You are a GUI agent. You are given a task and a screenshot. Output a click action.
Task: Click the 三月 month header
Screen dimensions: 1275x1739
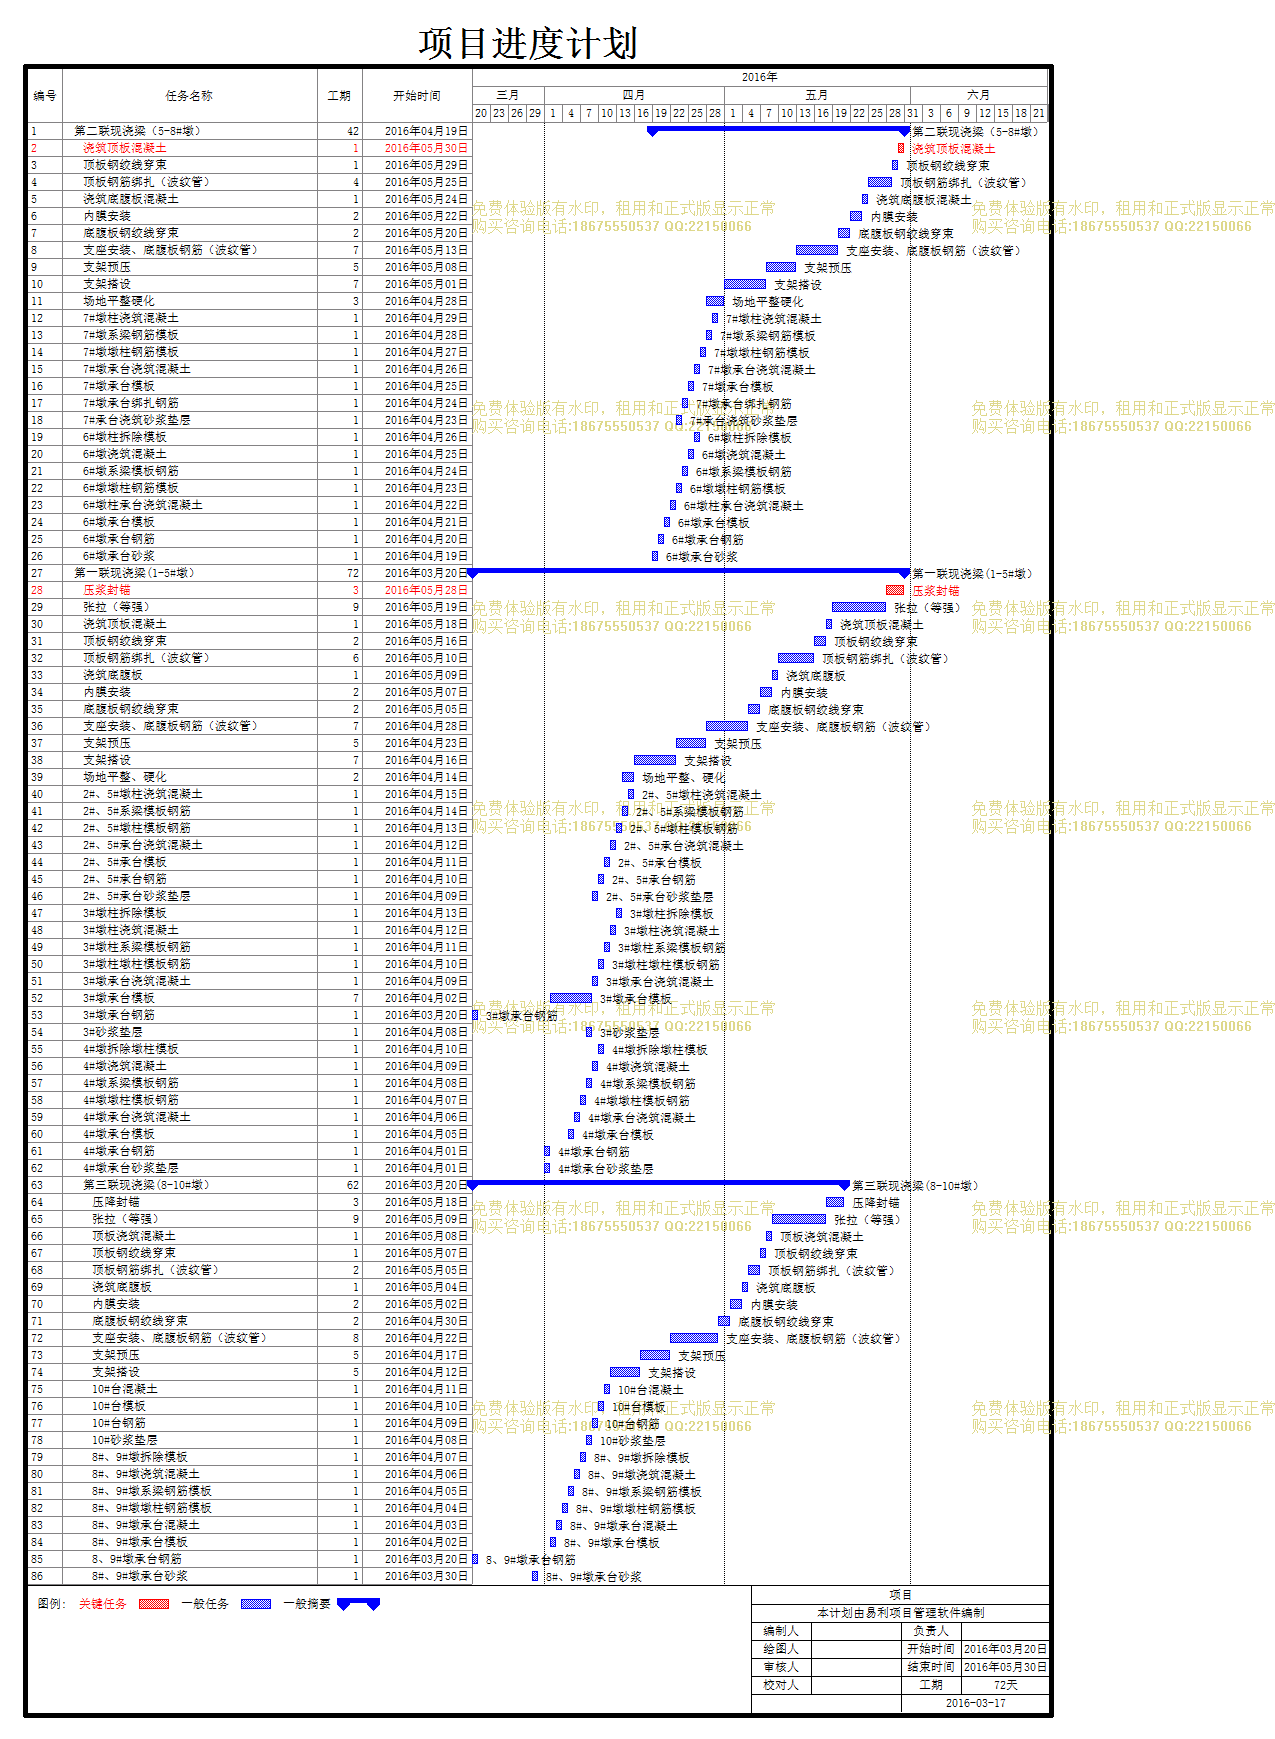[x=508, y=95]
